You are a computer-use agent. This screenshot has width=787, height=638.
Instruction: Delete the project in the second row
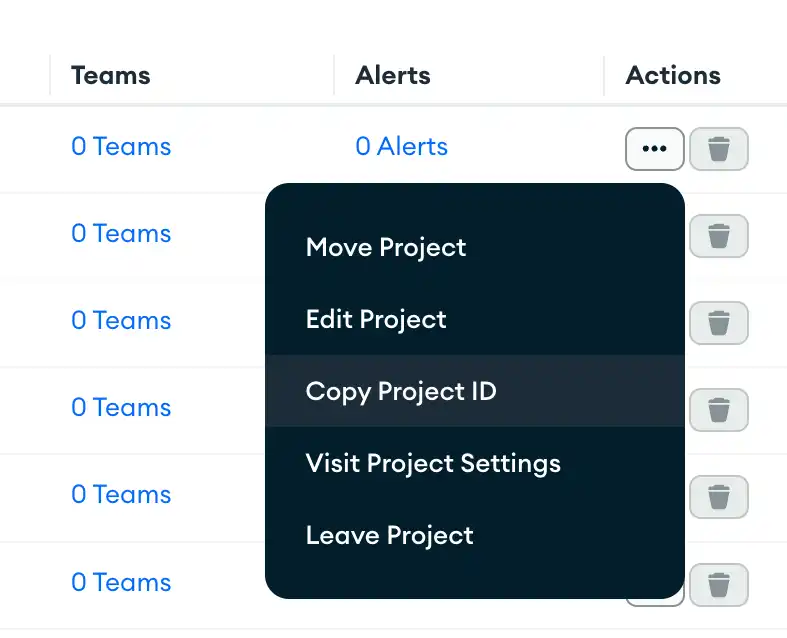[719, 236]
